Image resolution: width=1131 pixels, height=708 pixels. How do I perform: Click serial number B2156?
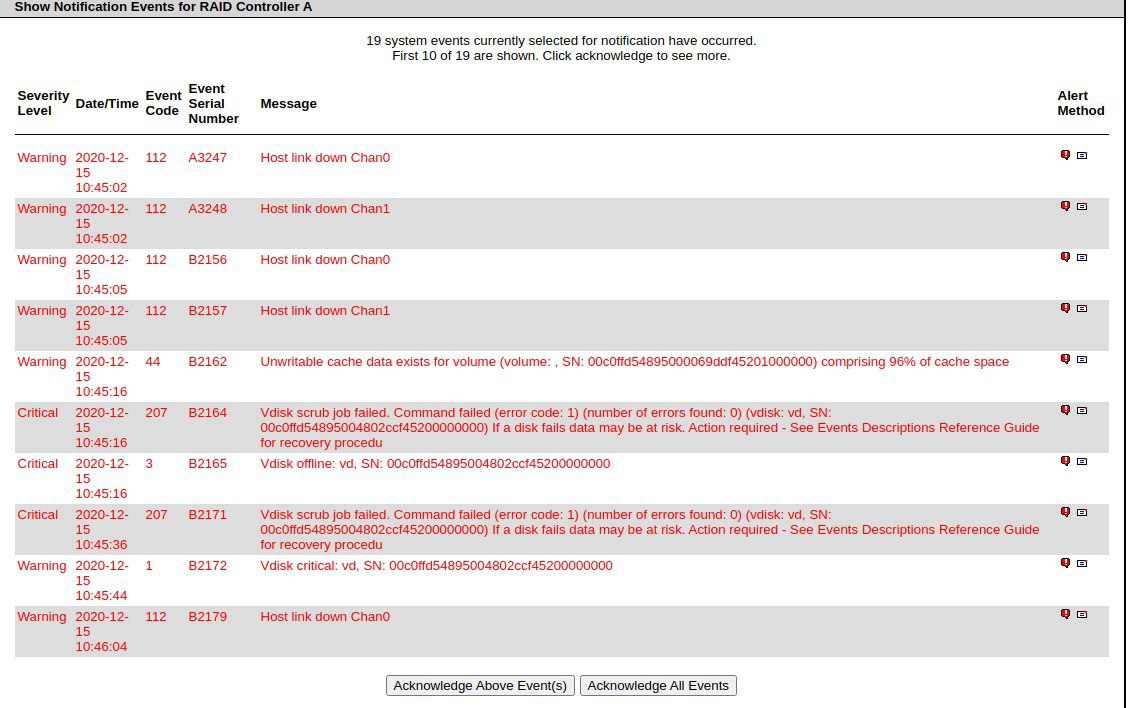[208, 260]
